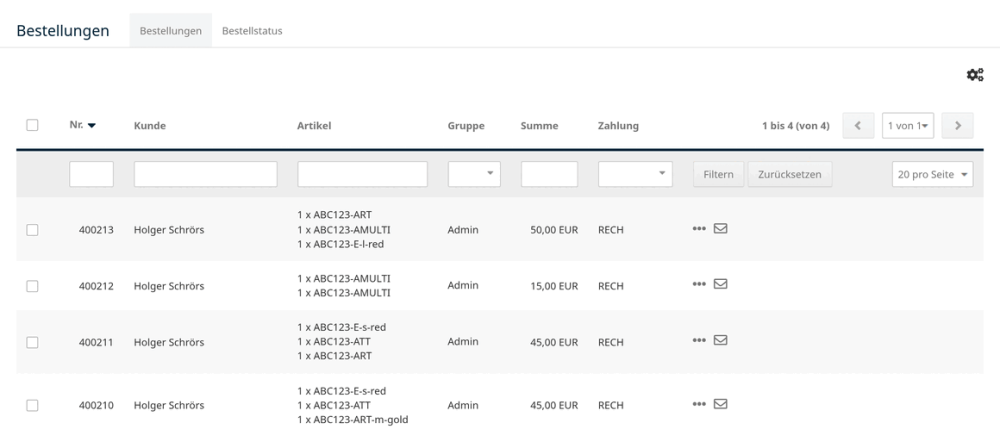This screenshot has width=1000, height=448.
Task: Go to previous page arrow
Action: [x=858, y=126]
